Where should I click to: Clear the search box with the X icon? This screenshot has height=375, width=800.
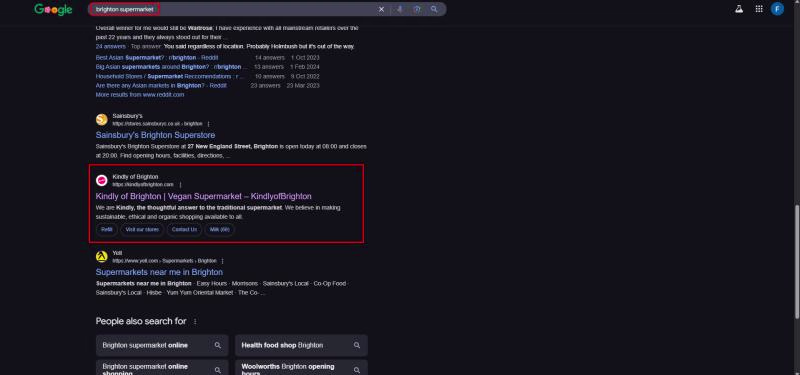pyautogui.click(x=381, y=9)
